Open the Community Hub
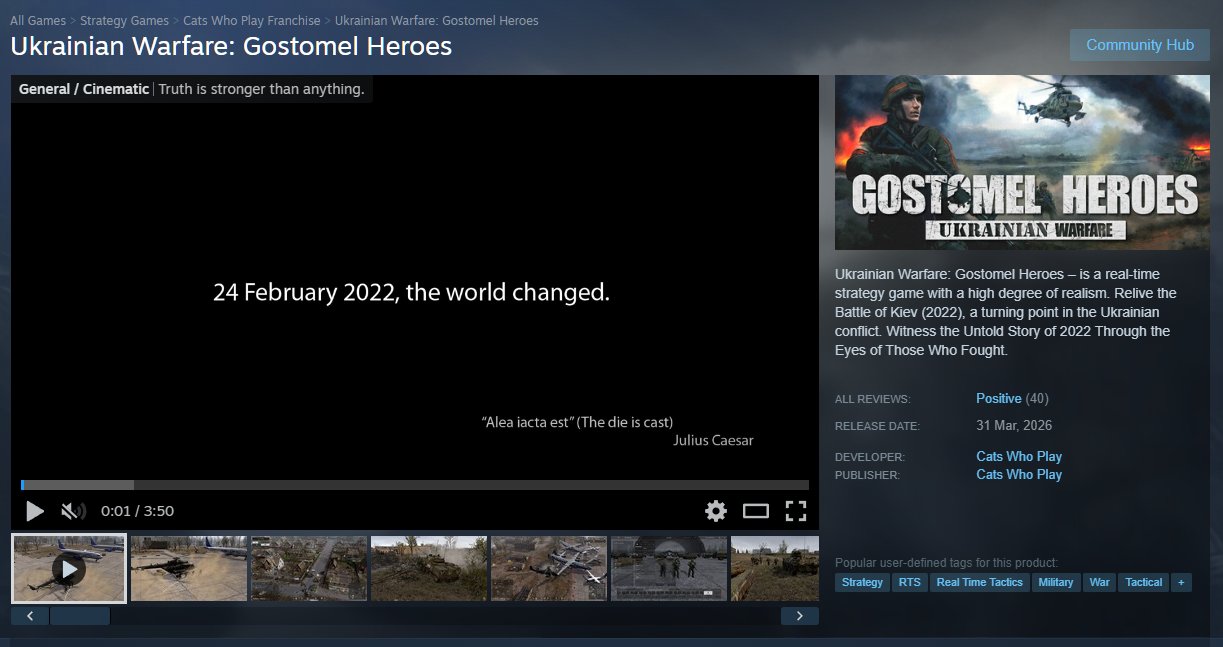1223x647 pixels. click(x=1140, y=45)
